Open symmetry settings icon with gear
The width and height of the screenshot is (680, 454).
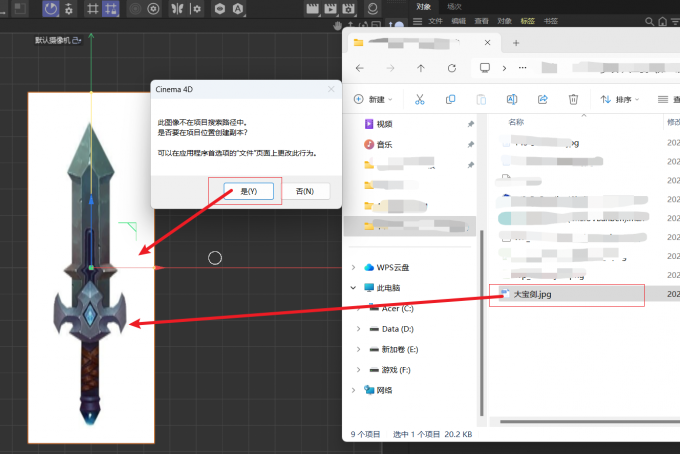point(196,9)
